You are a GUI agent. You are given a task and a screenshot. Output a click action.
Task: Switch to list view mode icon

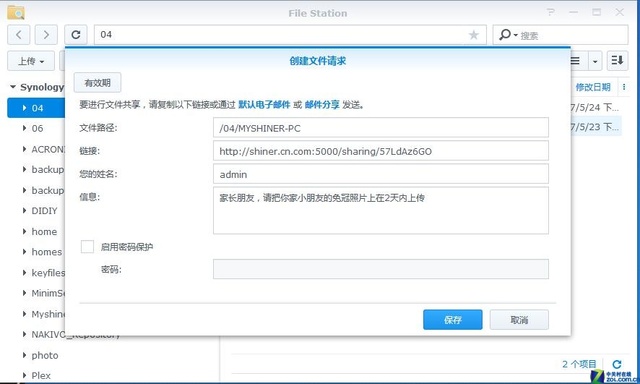coord(575,61)
